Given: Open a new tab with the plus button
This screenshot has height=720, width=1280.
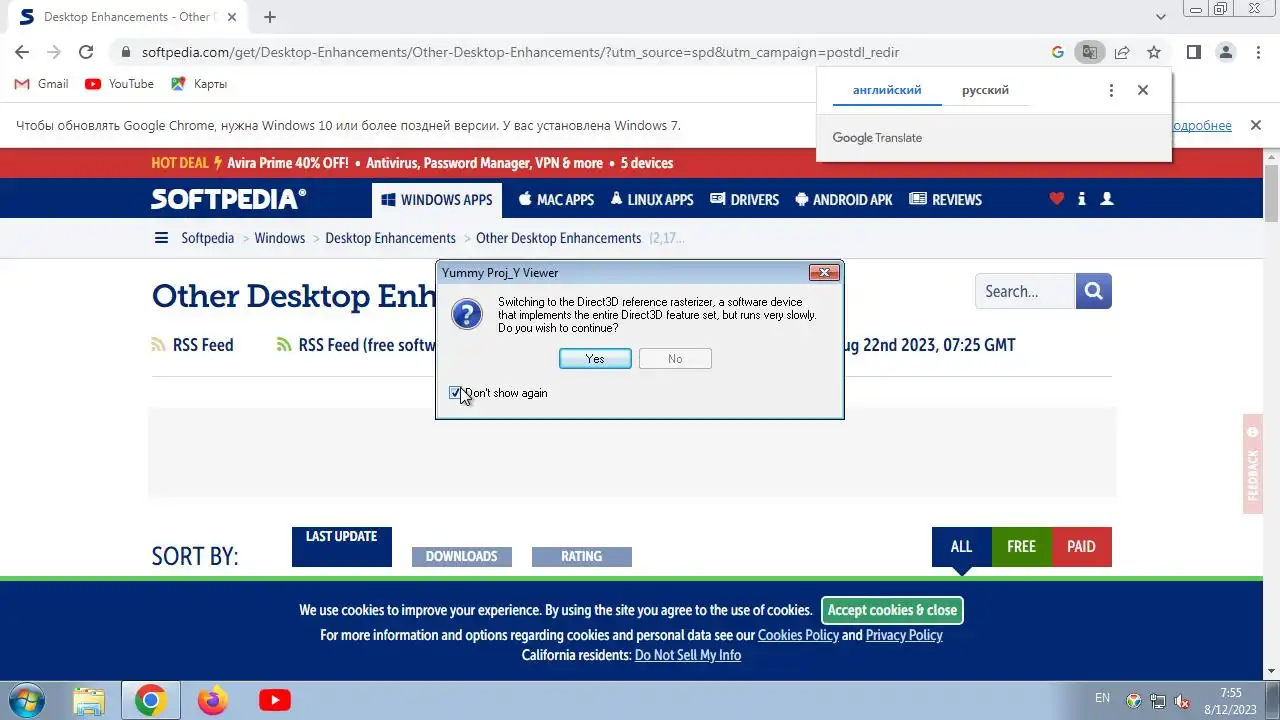Looking at the screenshot, I should point(270,17).
